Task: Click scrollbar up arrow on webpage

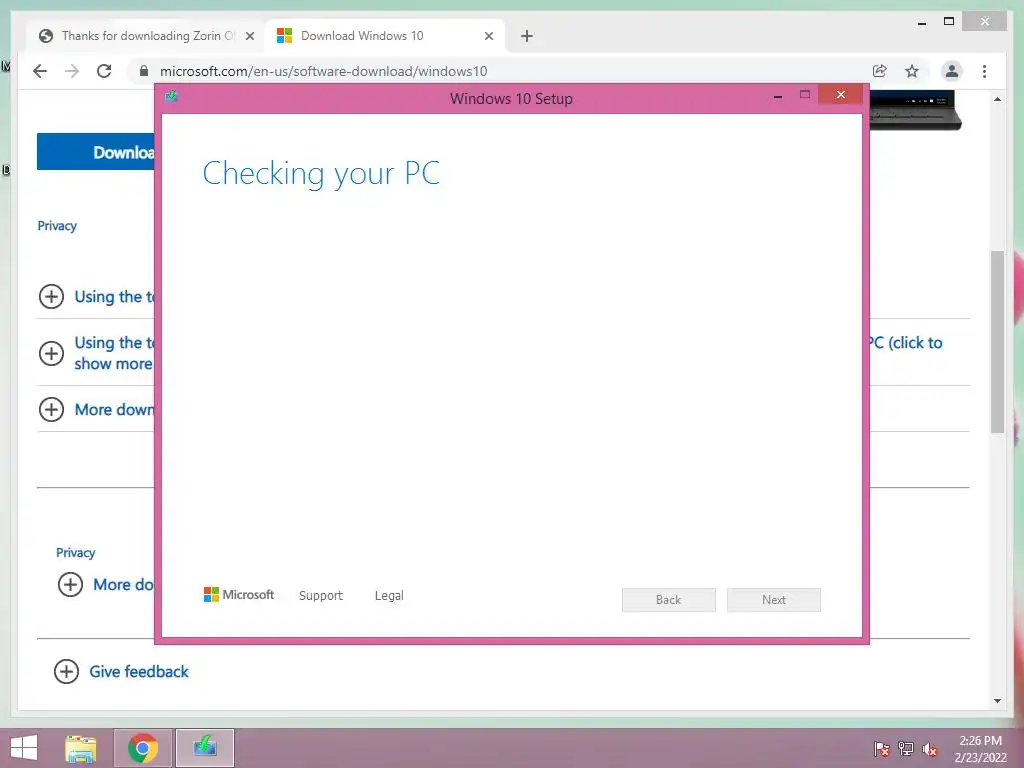Action: 997,99
